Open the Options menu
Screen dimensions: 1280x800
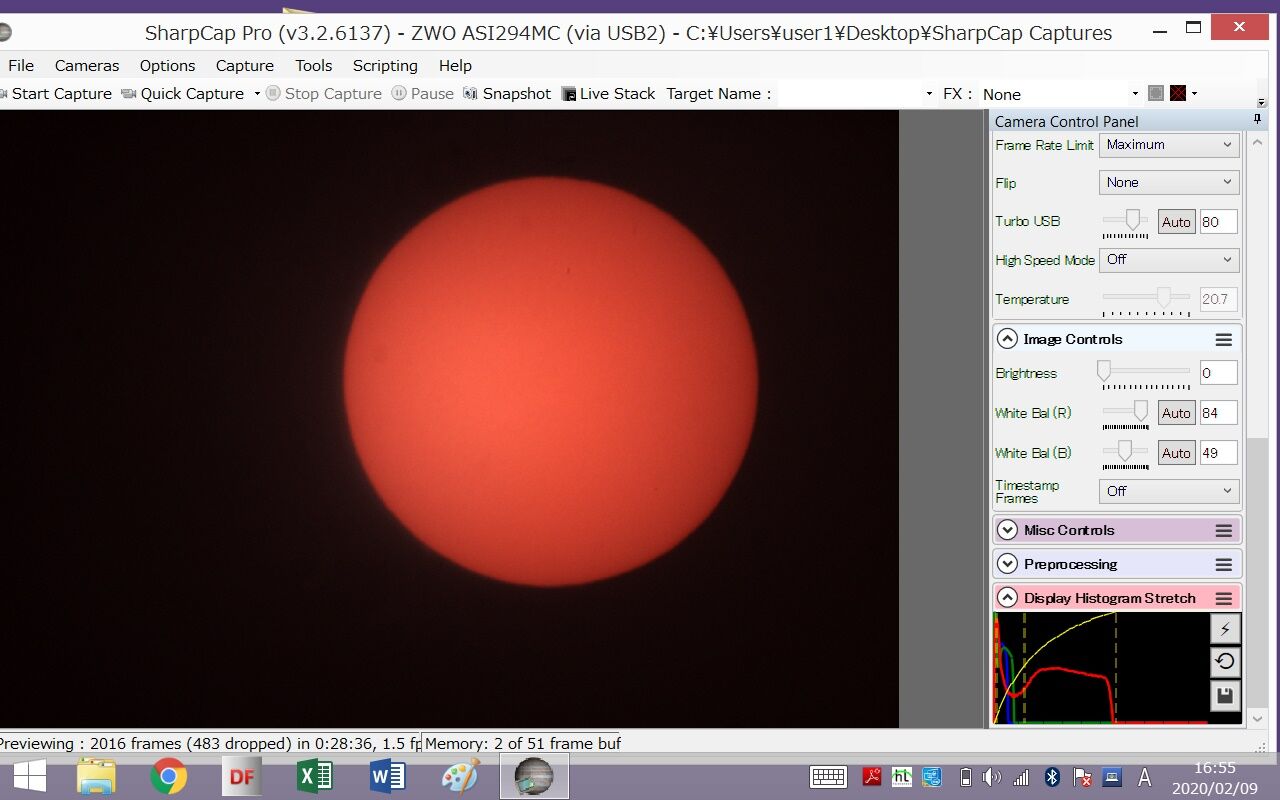[x=167, y=65]
